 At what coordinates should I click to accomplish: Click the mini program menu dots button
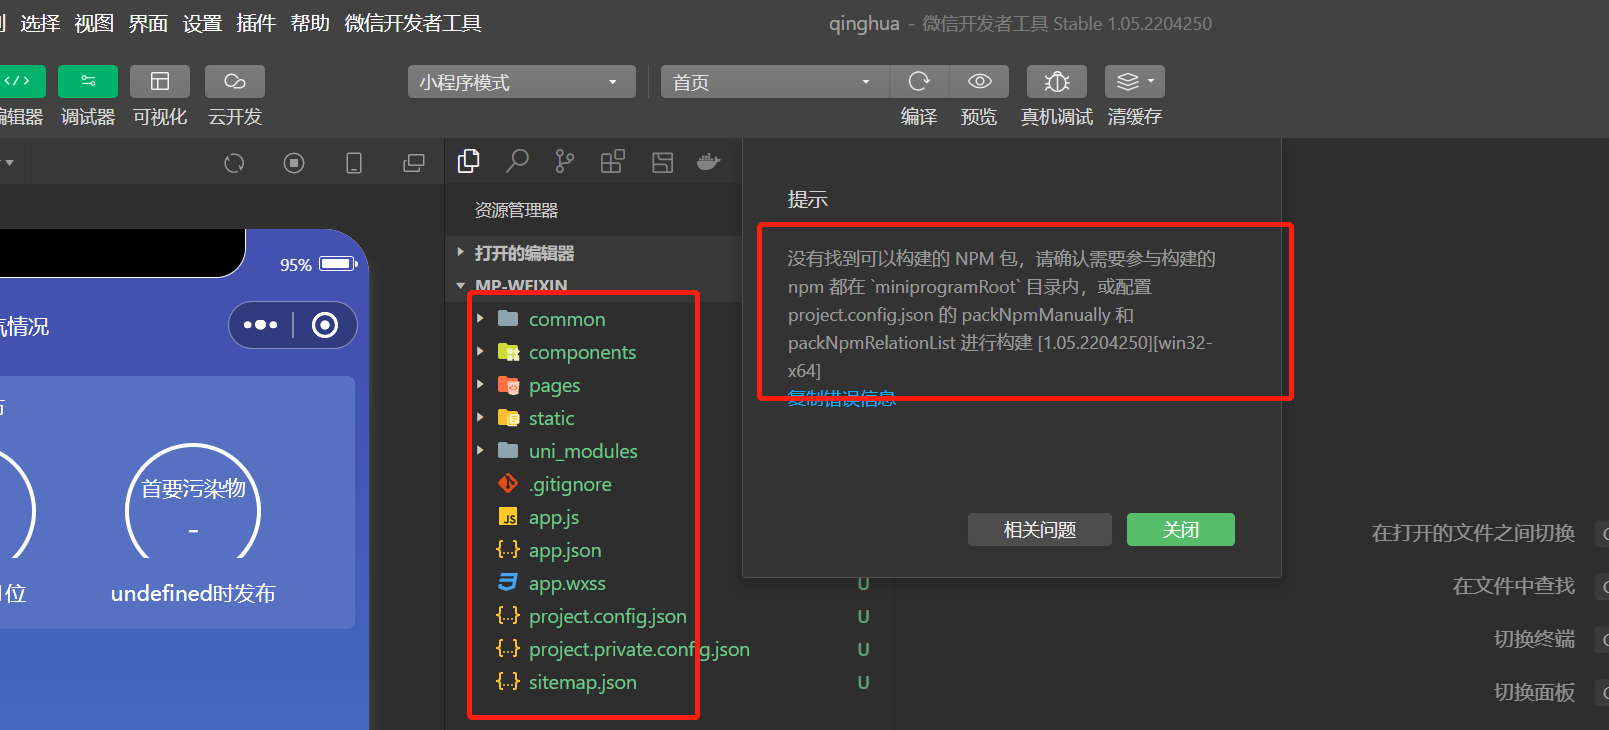(261, 325)
